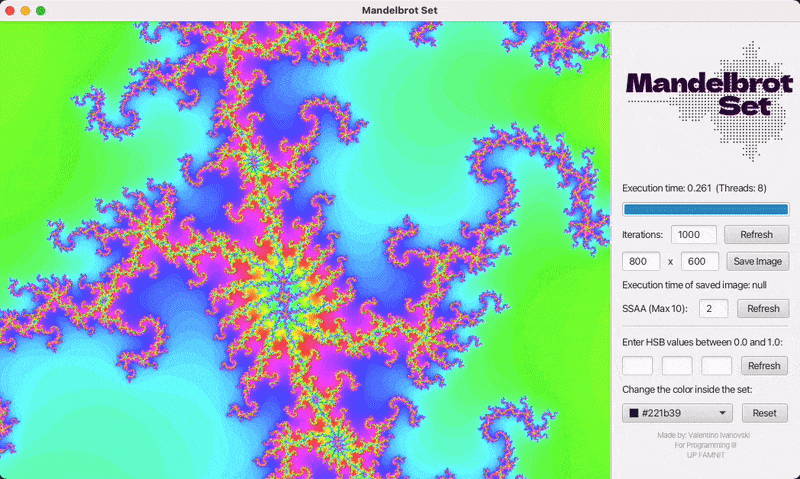
Task: Click 'Execution time of saved image: null' label
Action: point(694,285)
